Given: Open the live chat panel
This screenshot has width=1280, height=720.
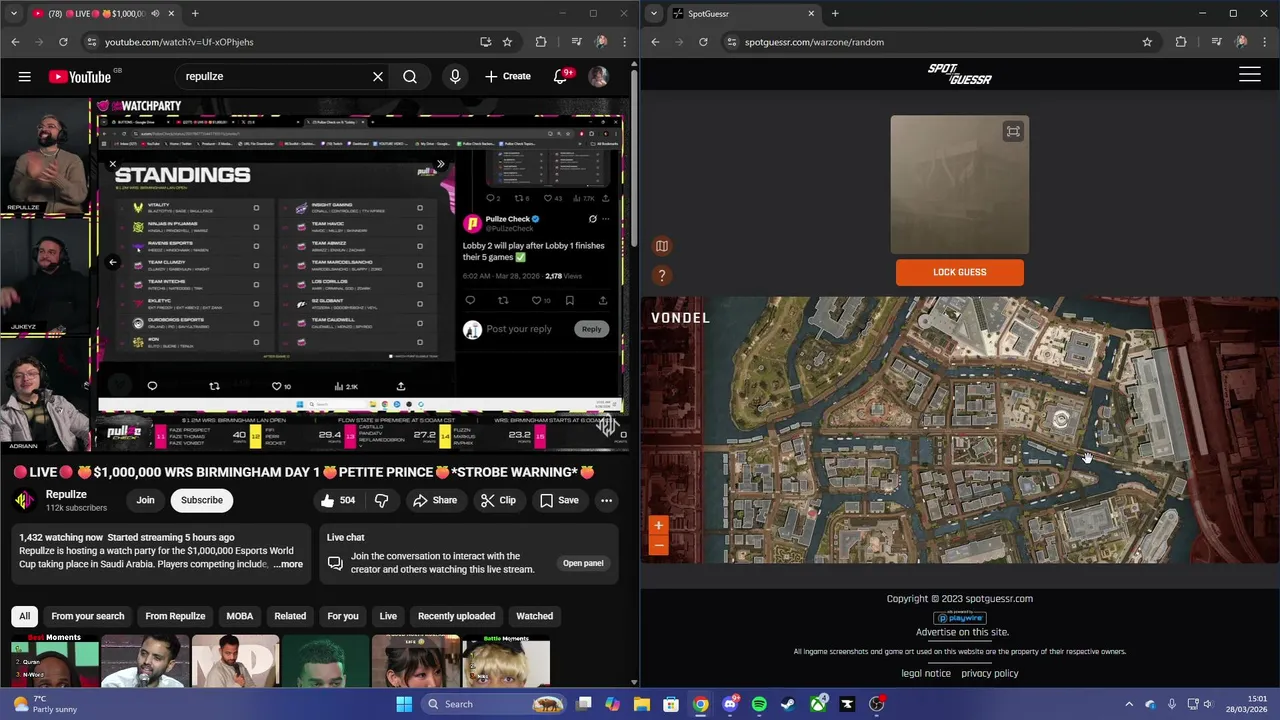Looking at the screenshot, I should pos(583,563).
